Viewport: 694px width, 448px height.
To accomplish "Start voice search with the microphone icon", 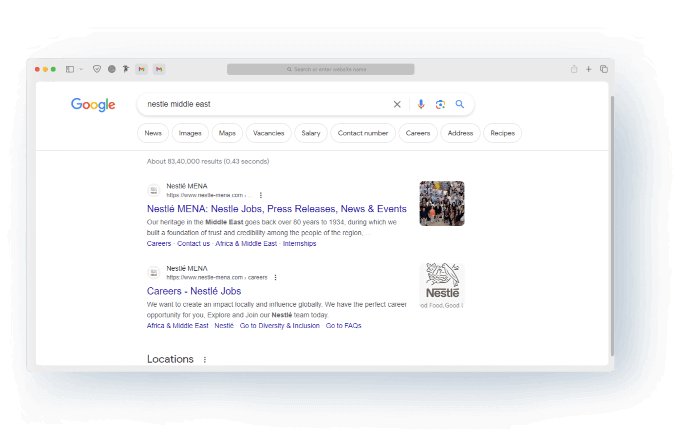I will [x=420, y=104].
